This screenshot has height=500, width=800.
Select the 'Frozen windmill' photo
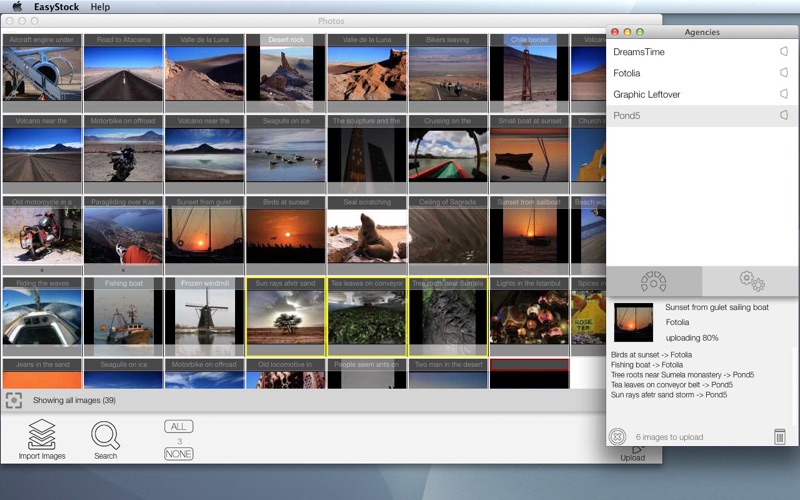pos(204,316)
